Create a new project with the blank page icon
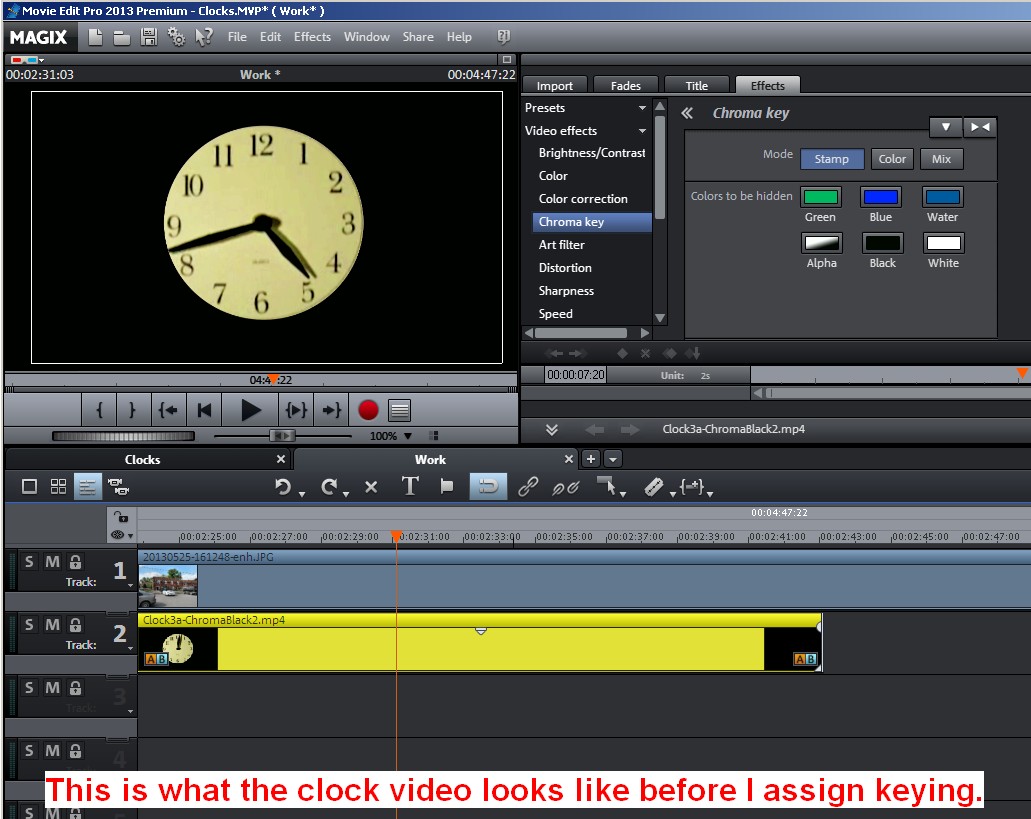 95,37
